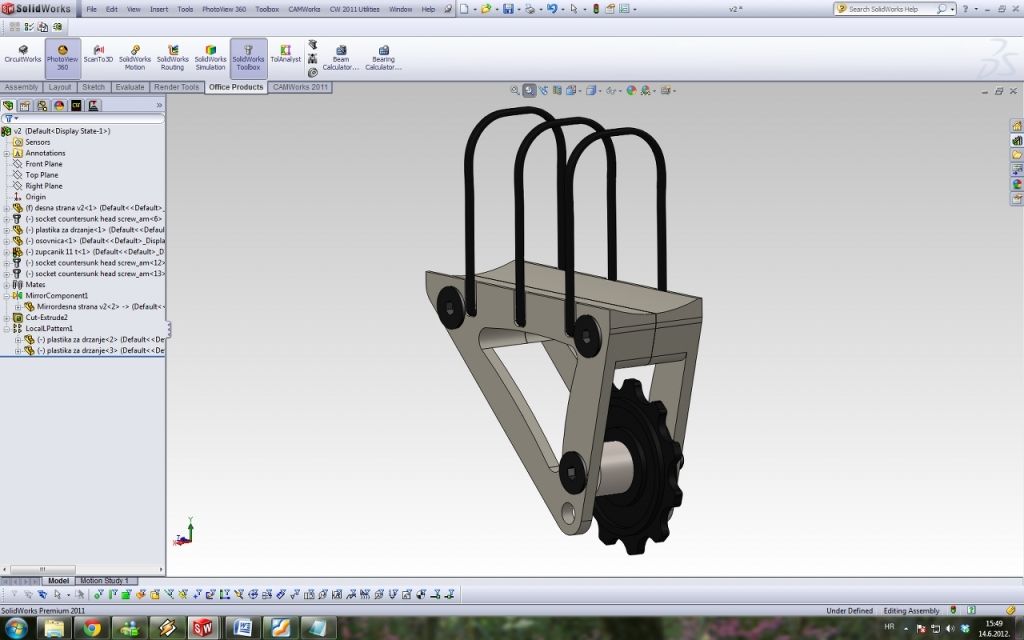Open the CircuitWorks add-in
The image size is (1024, 640).
tap(23, 54)
